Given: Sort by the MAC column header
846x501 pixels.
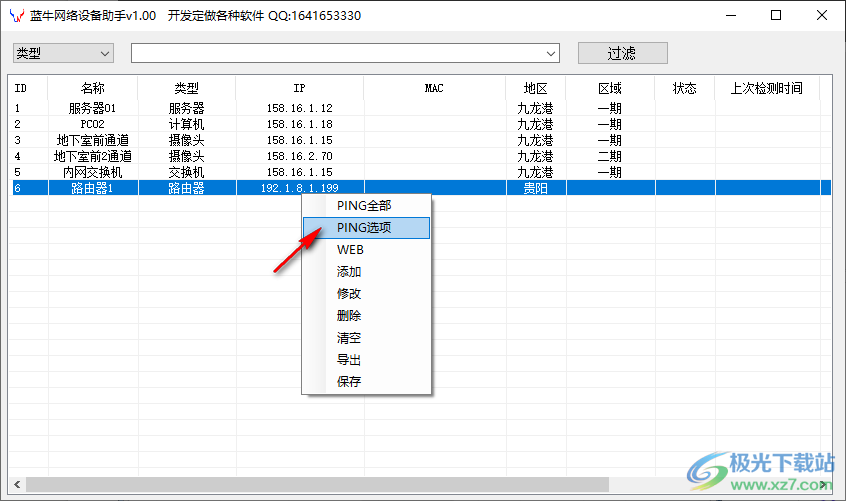Looking at the screenshot, I should [x=434, y=88].
